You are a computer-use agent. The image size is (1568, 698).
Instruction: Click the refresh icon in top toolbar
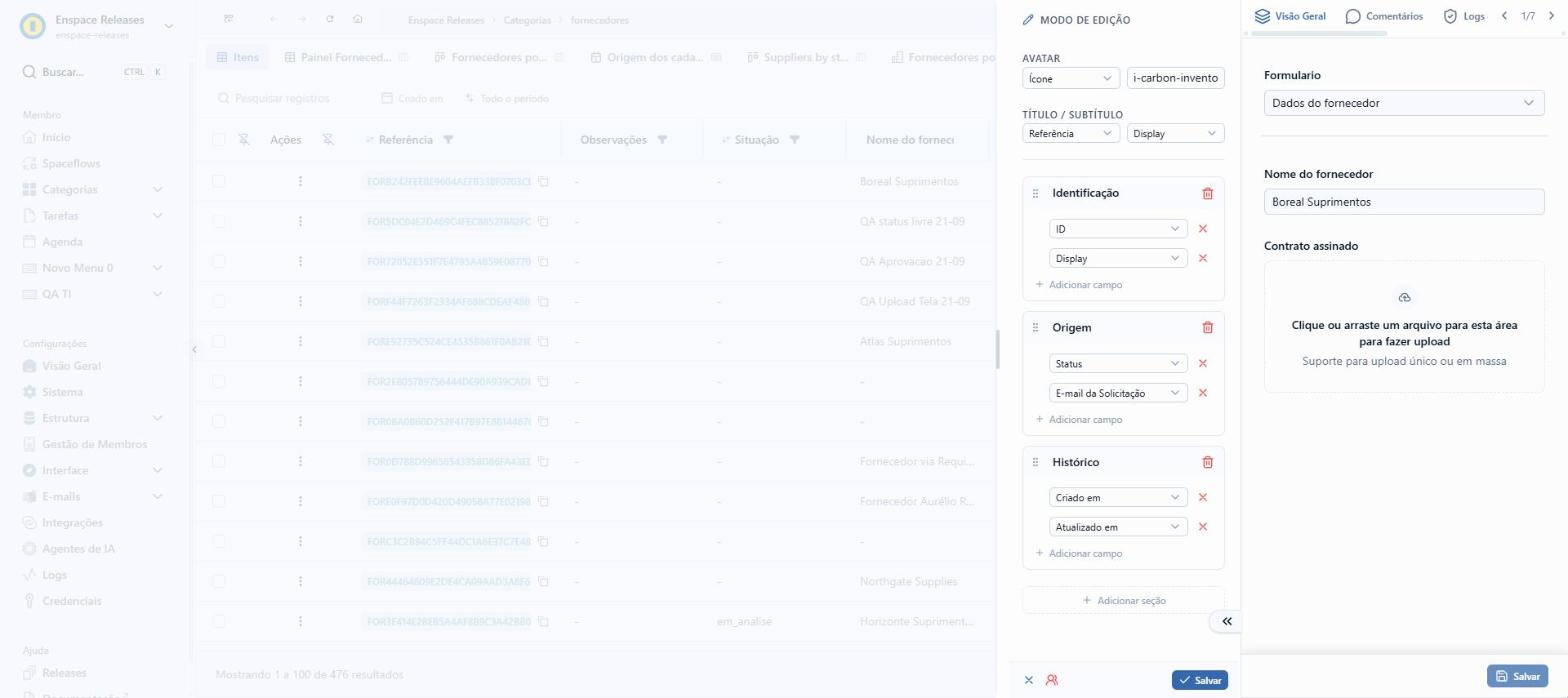coord(330,19)
